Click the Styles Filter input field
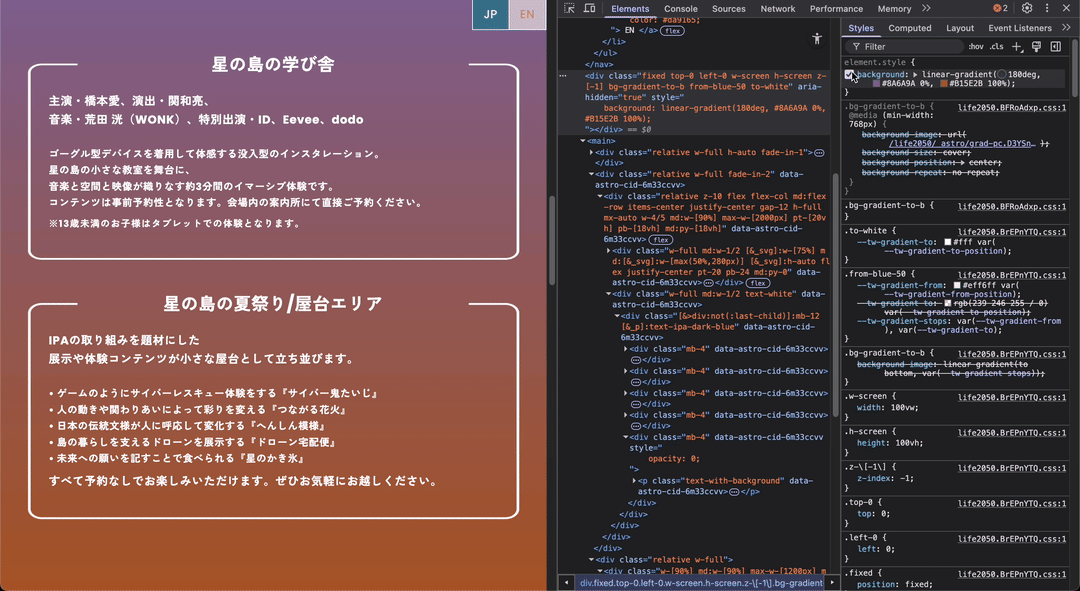1080x591 pixels. (x=905, y=47)
